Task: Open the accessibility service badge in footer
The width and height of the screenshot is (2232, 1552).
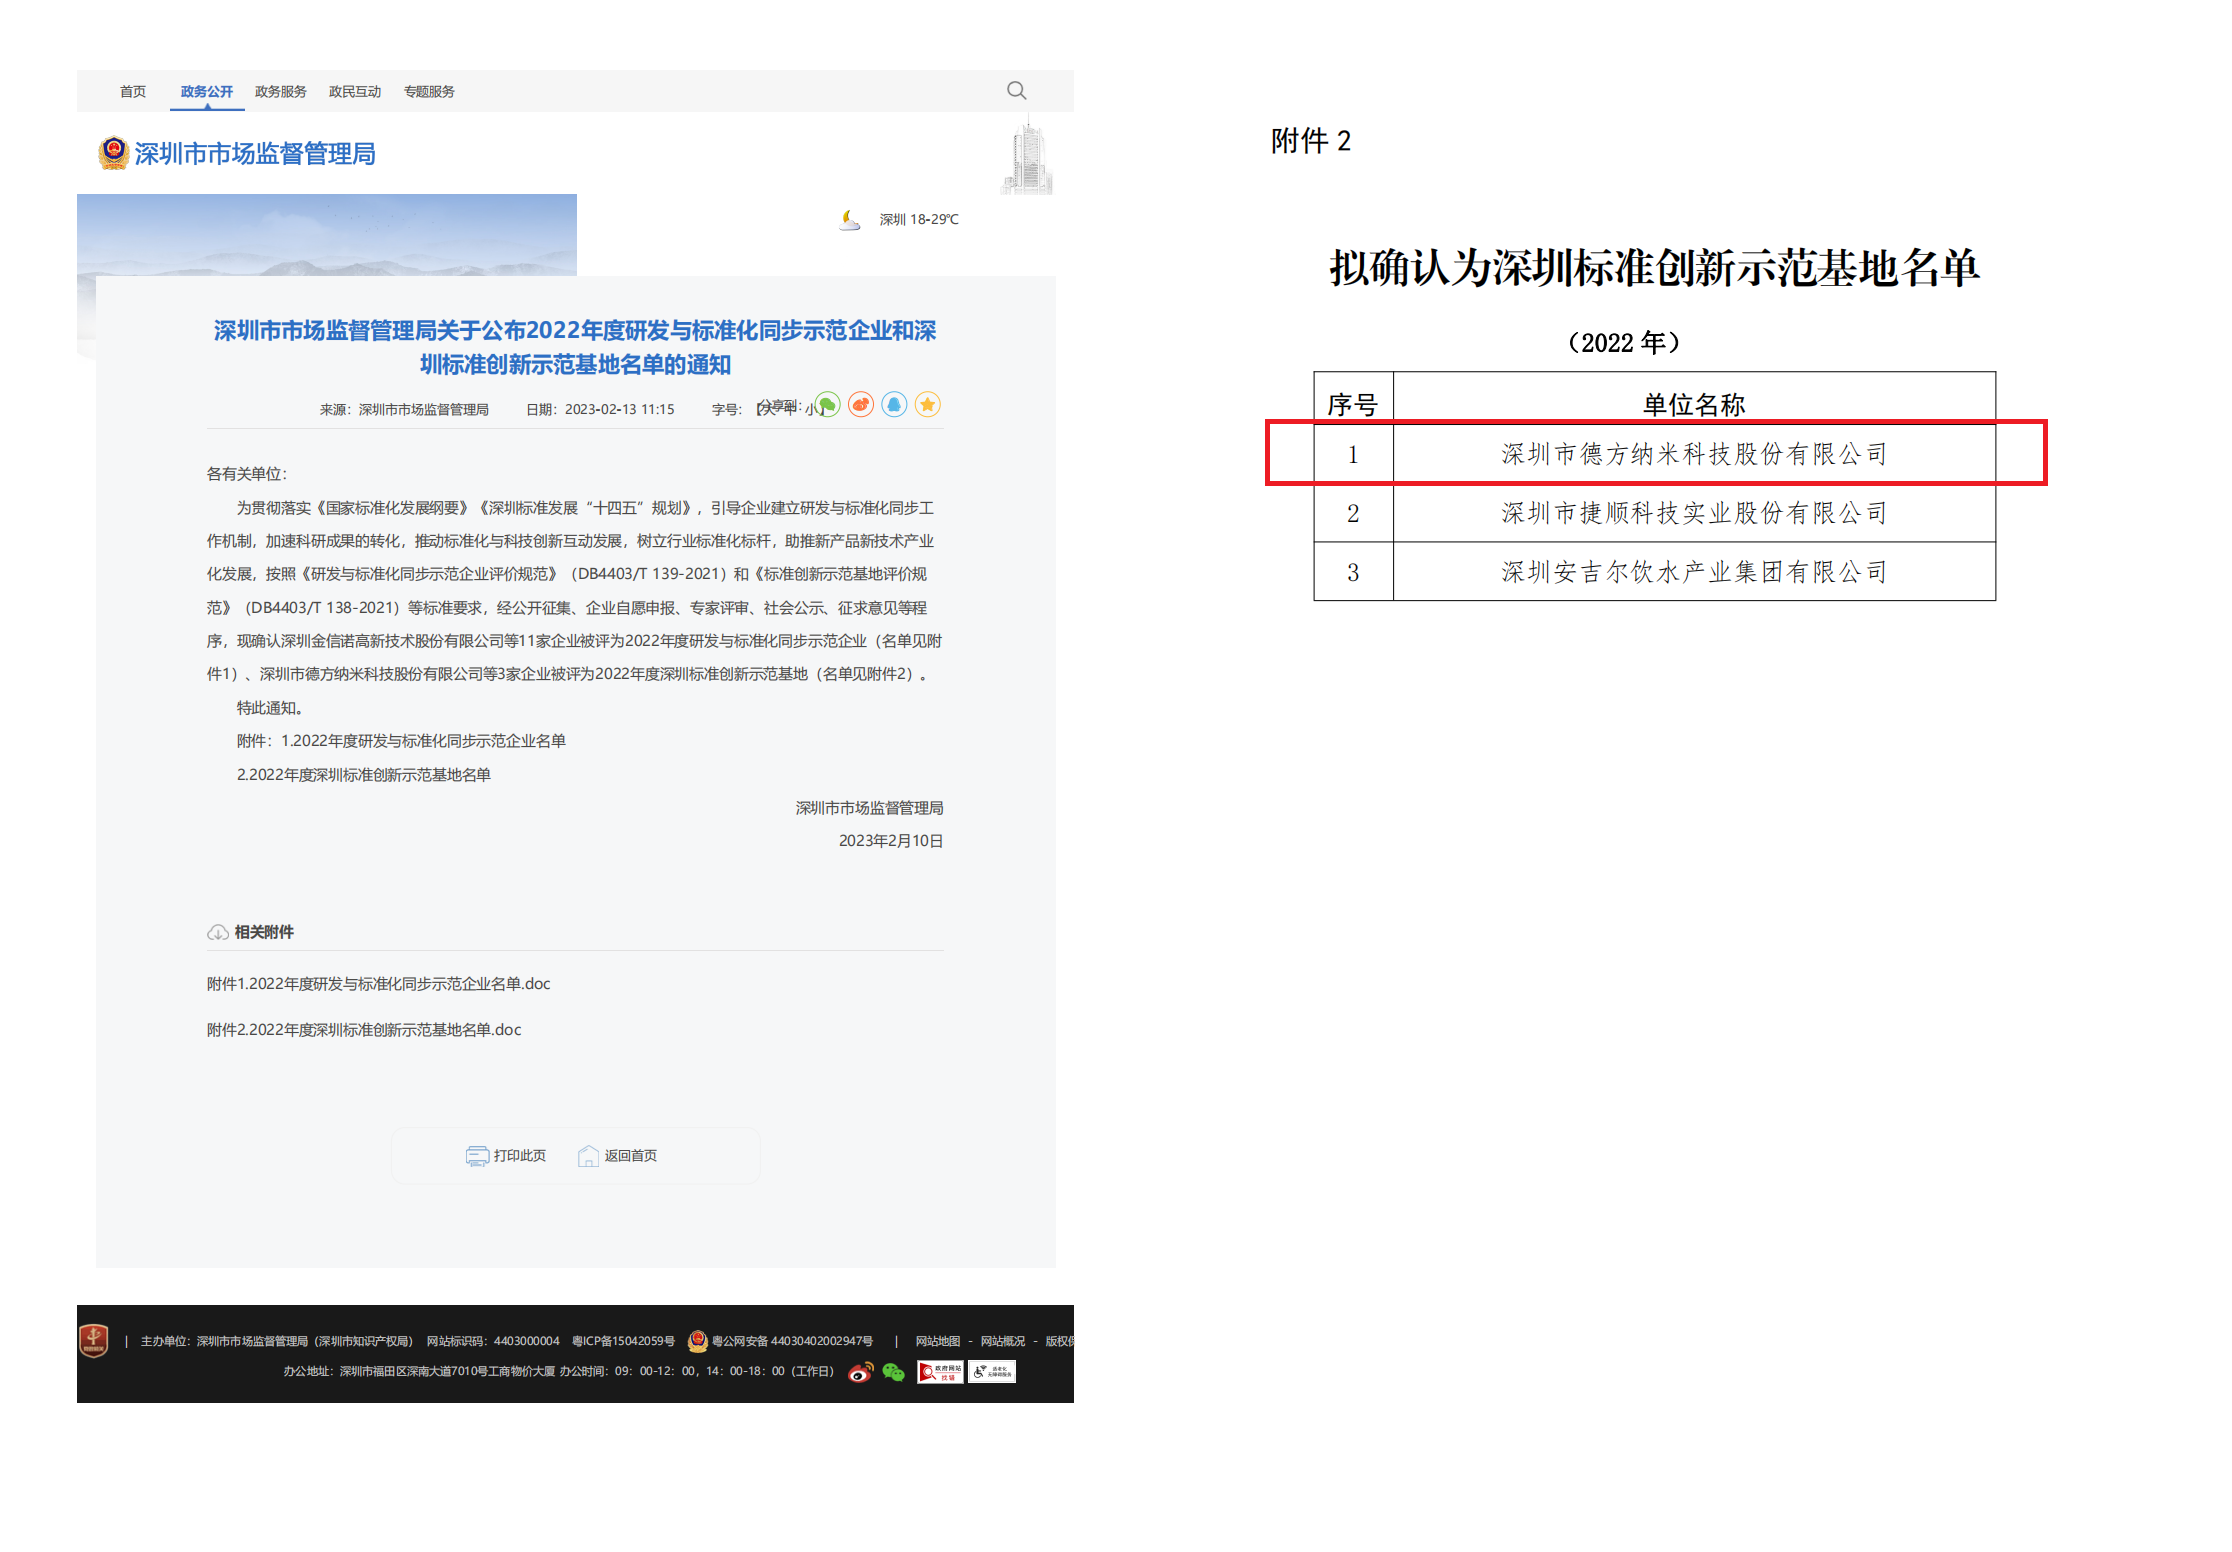Action: pyautogui.click(x=992, y=1372)
